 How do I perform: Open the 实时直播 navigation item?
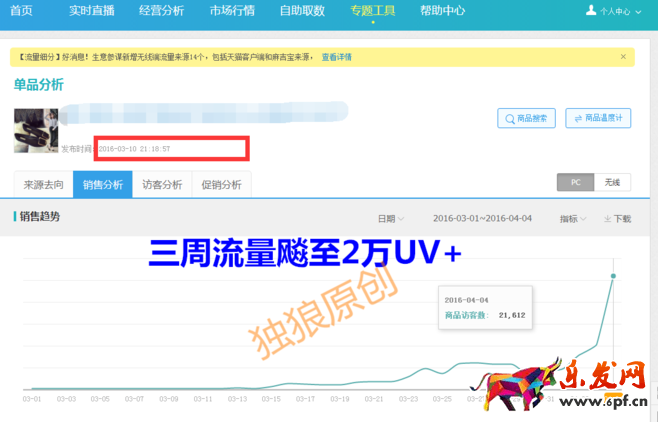90,11
